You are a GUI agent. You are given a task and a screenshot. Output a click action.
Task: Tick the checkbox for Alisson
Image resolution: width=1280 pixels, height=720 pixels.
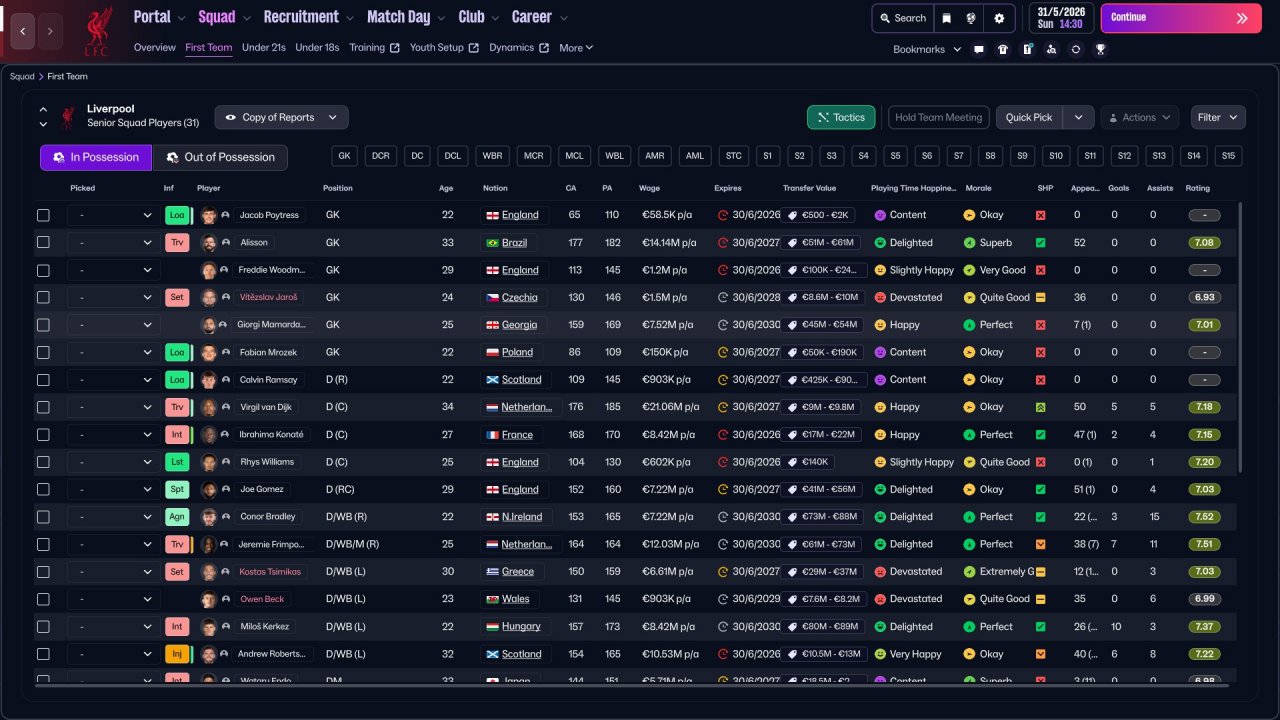(43, 242)
